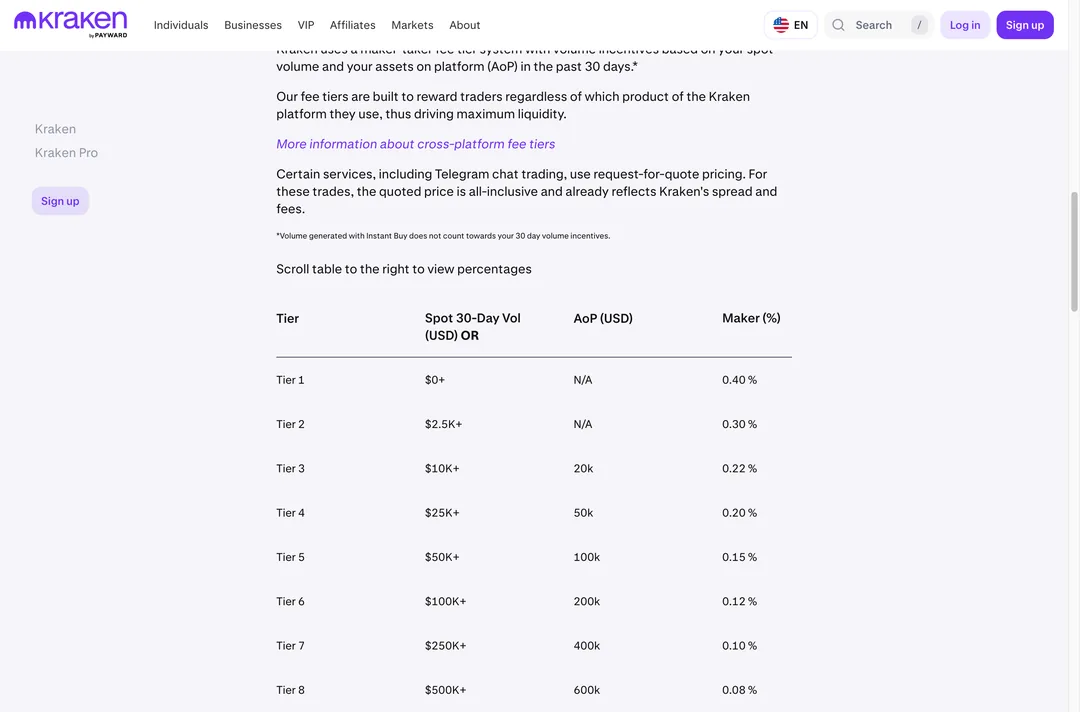Click the 50k AoP cell

tap(583, 513)
